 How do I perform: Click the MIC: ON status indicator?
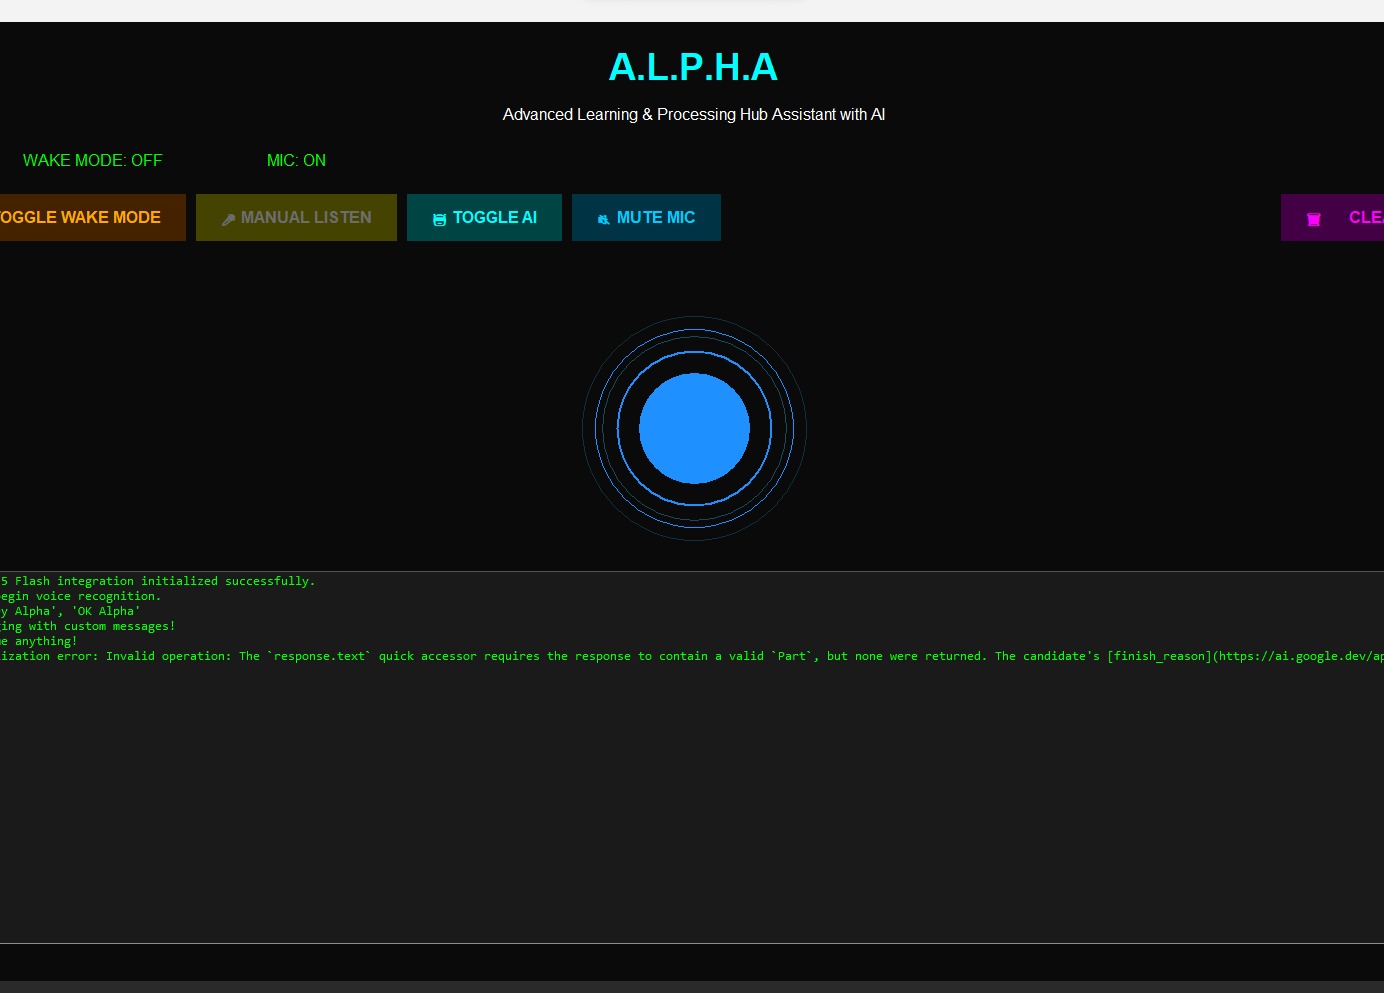coord(296,160)
